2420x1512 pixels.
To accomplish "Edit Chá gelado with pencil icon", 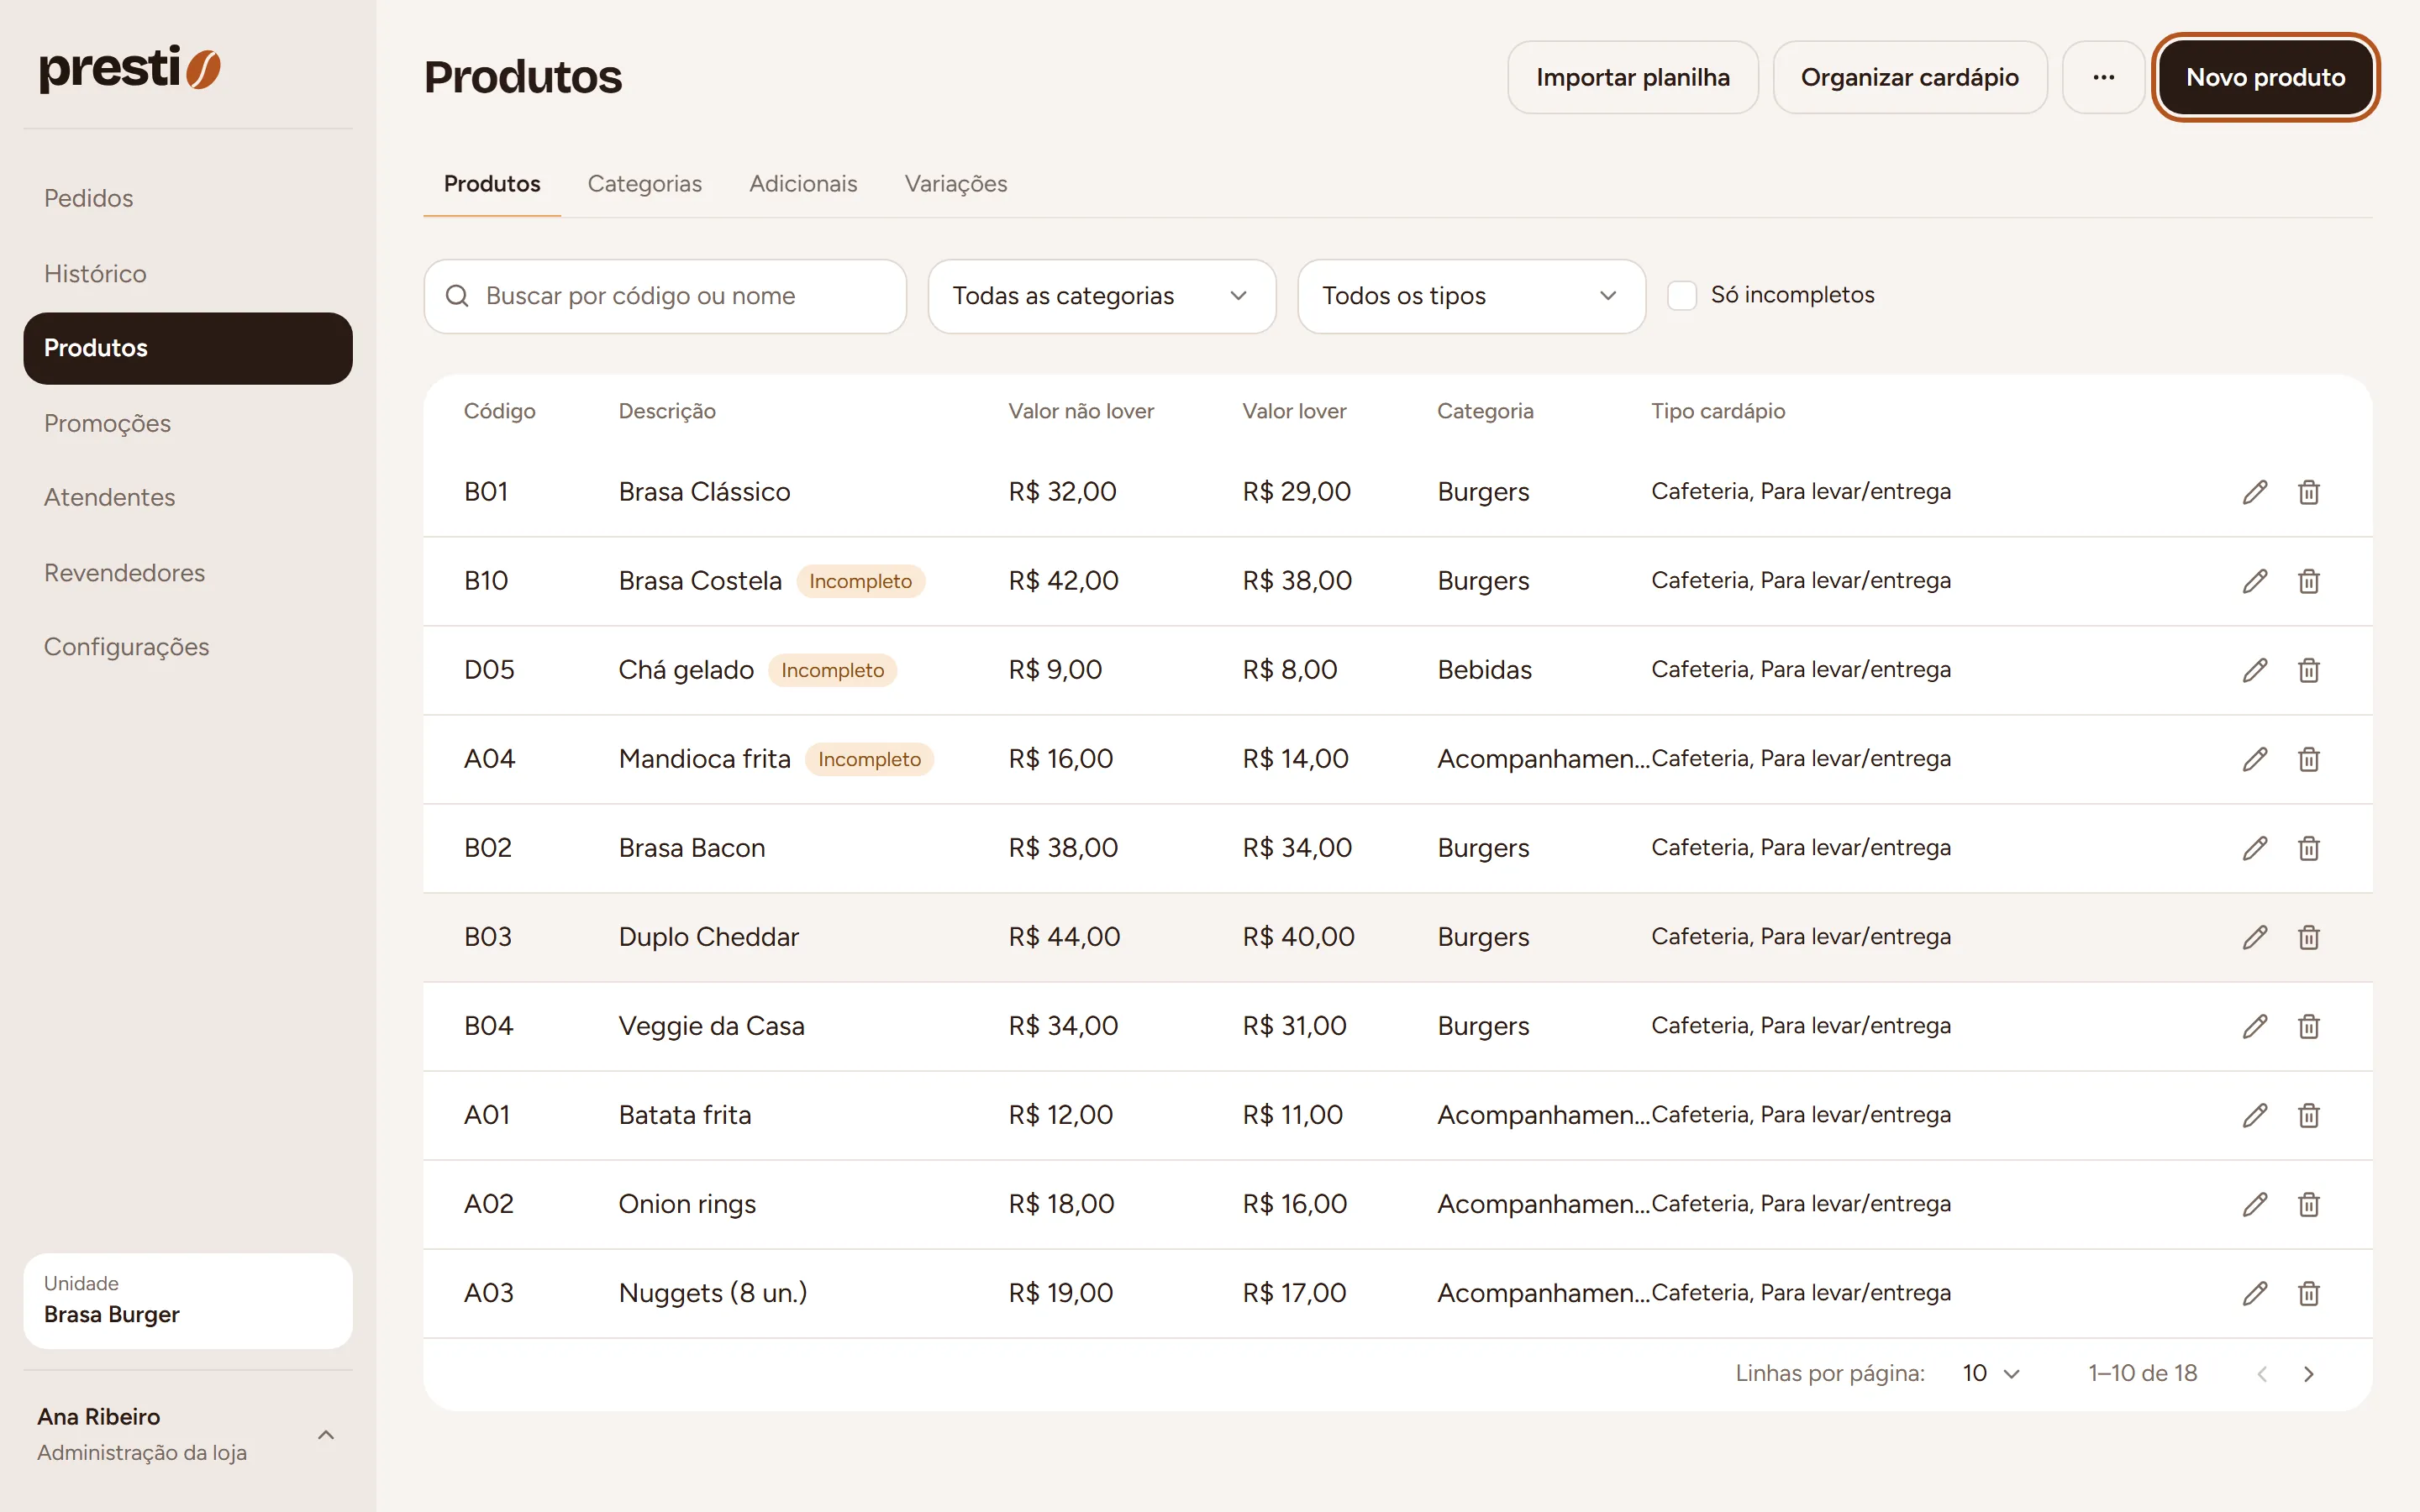I will click(2254, 670).
